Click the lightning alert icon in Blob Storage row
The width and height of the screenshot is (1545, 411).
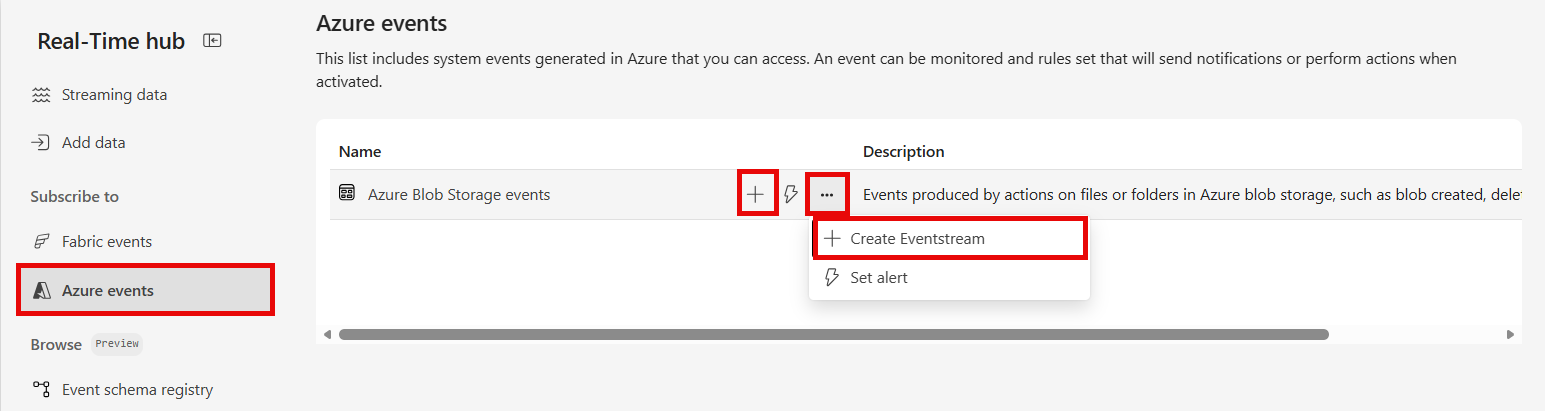pos(791,195)
